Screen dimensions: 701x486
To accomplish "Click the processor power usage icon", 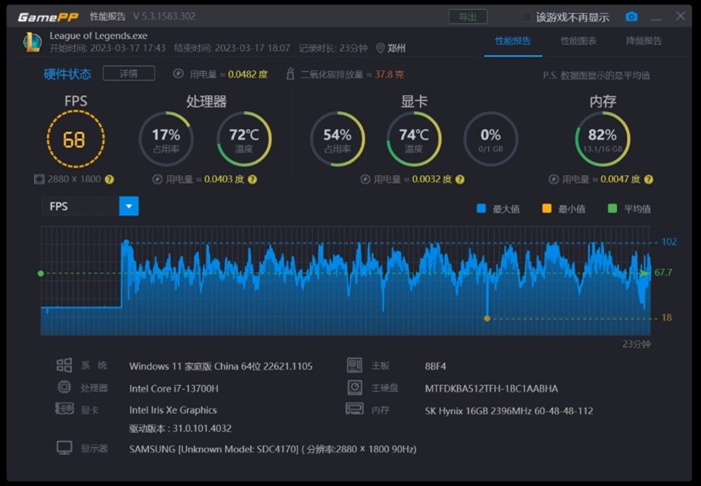I will (x=157, y=179).
